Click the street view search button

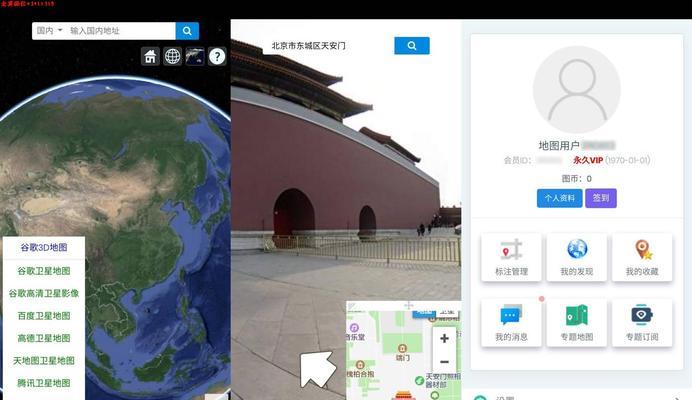(412, 45)
